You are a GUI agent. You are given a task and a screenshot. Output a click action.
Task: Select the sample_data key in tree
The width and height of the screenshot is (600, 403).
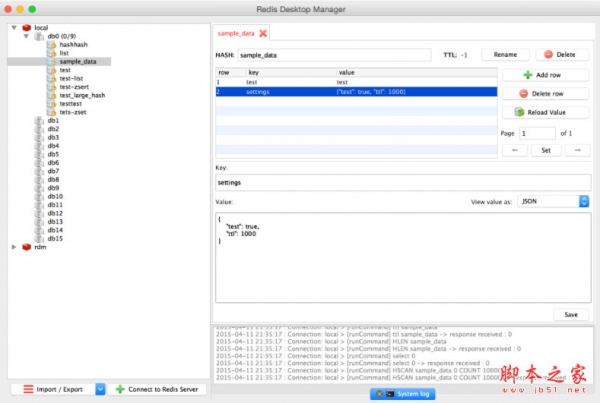[x=78, y=62]
